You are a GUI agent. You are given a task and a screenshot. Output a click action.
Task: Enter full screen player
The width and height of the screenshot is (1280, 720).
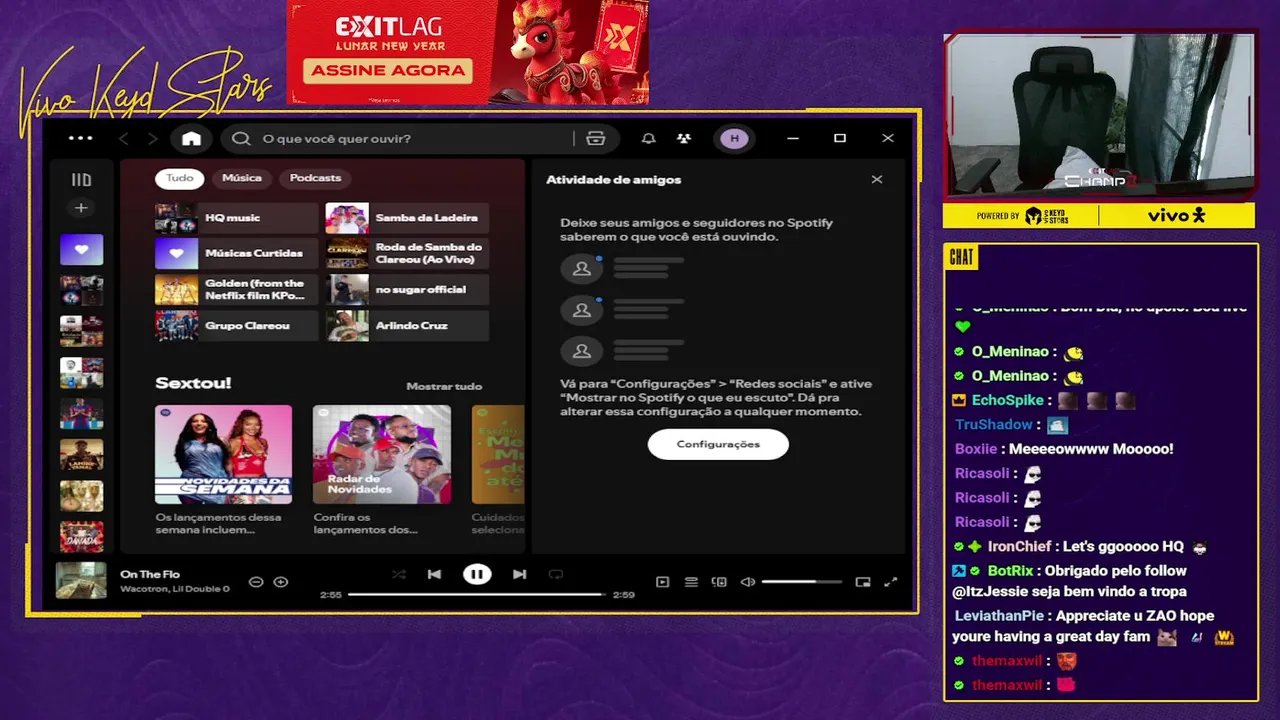(890, 582)
